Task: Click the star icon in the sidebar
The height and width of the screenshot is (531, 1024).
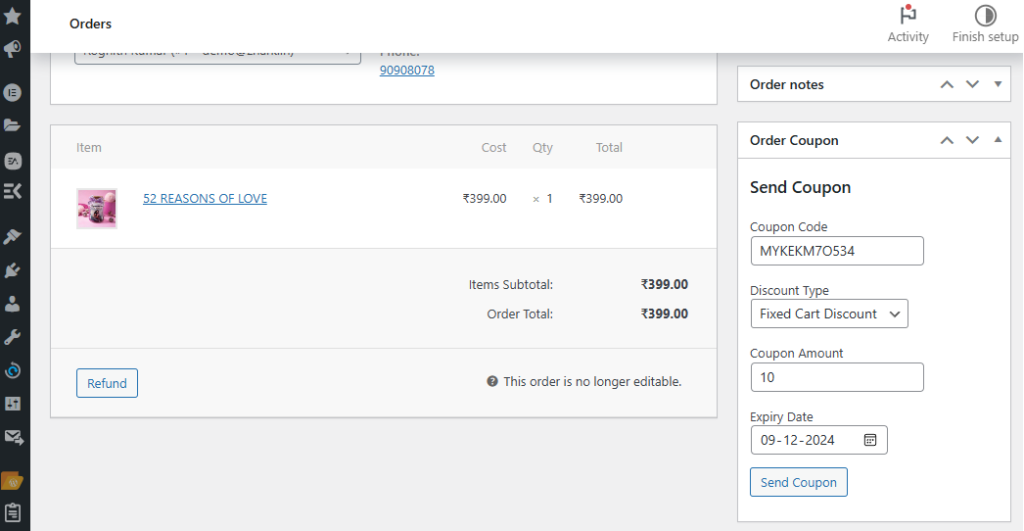Action: (13, 16)
